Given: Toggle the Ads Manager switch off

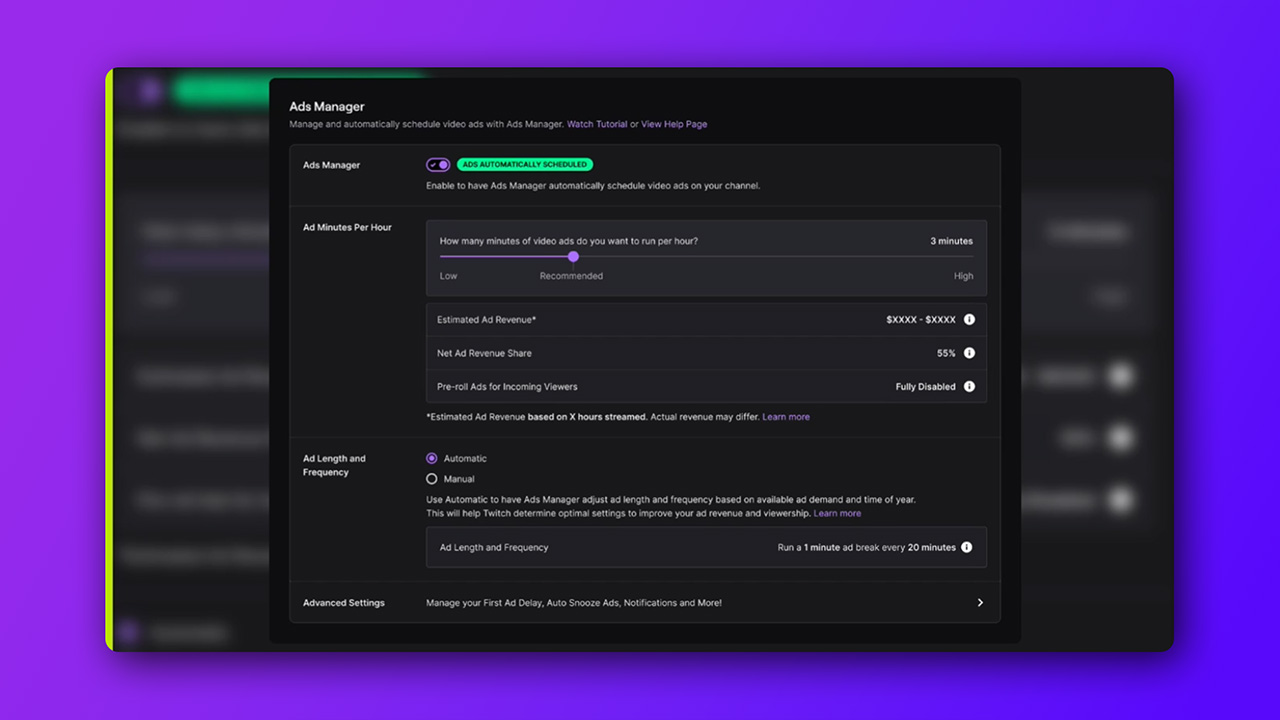Looking at the screenshot, I should [x=438, y=165].
